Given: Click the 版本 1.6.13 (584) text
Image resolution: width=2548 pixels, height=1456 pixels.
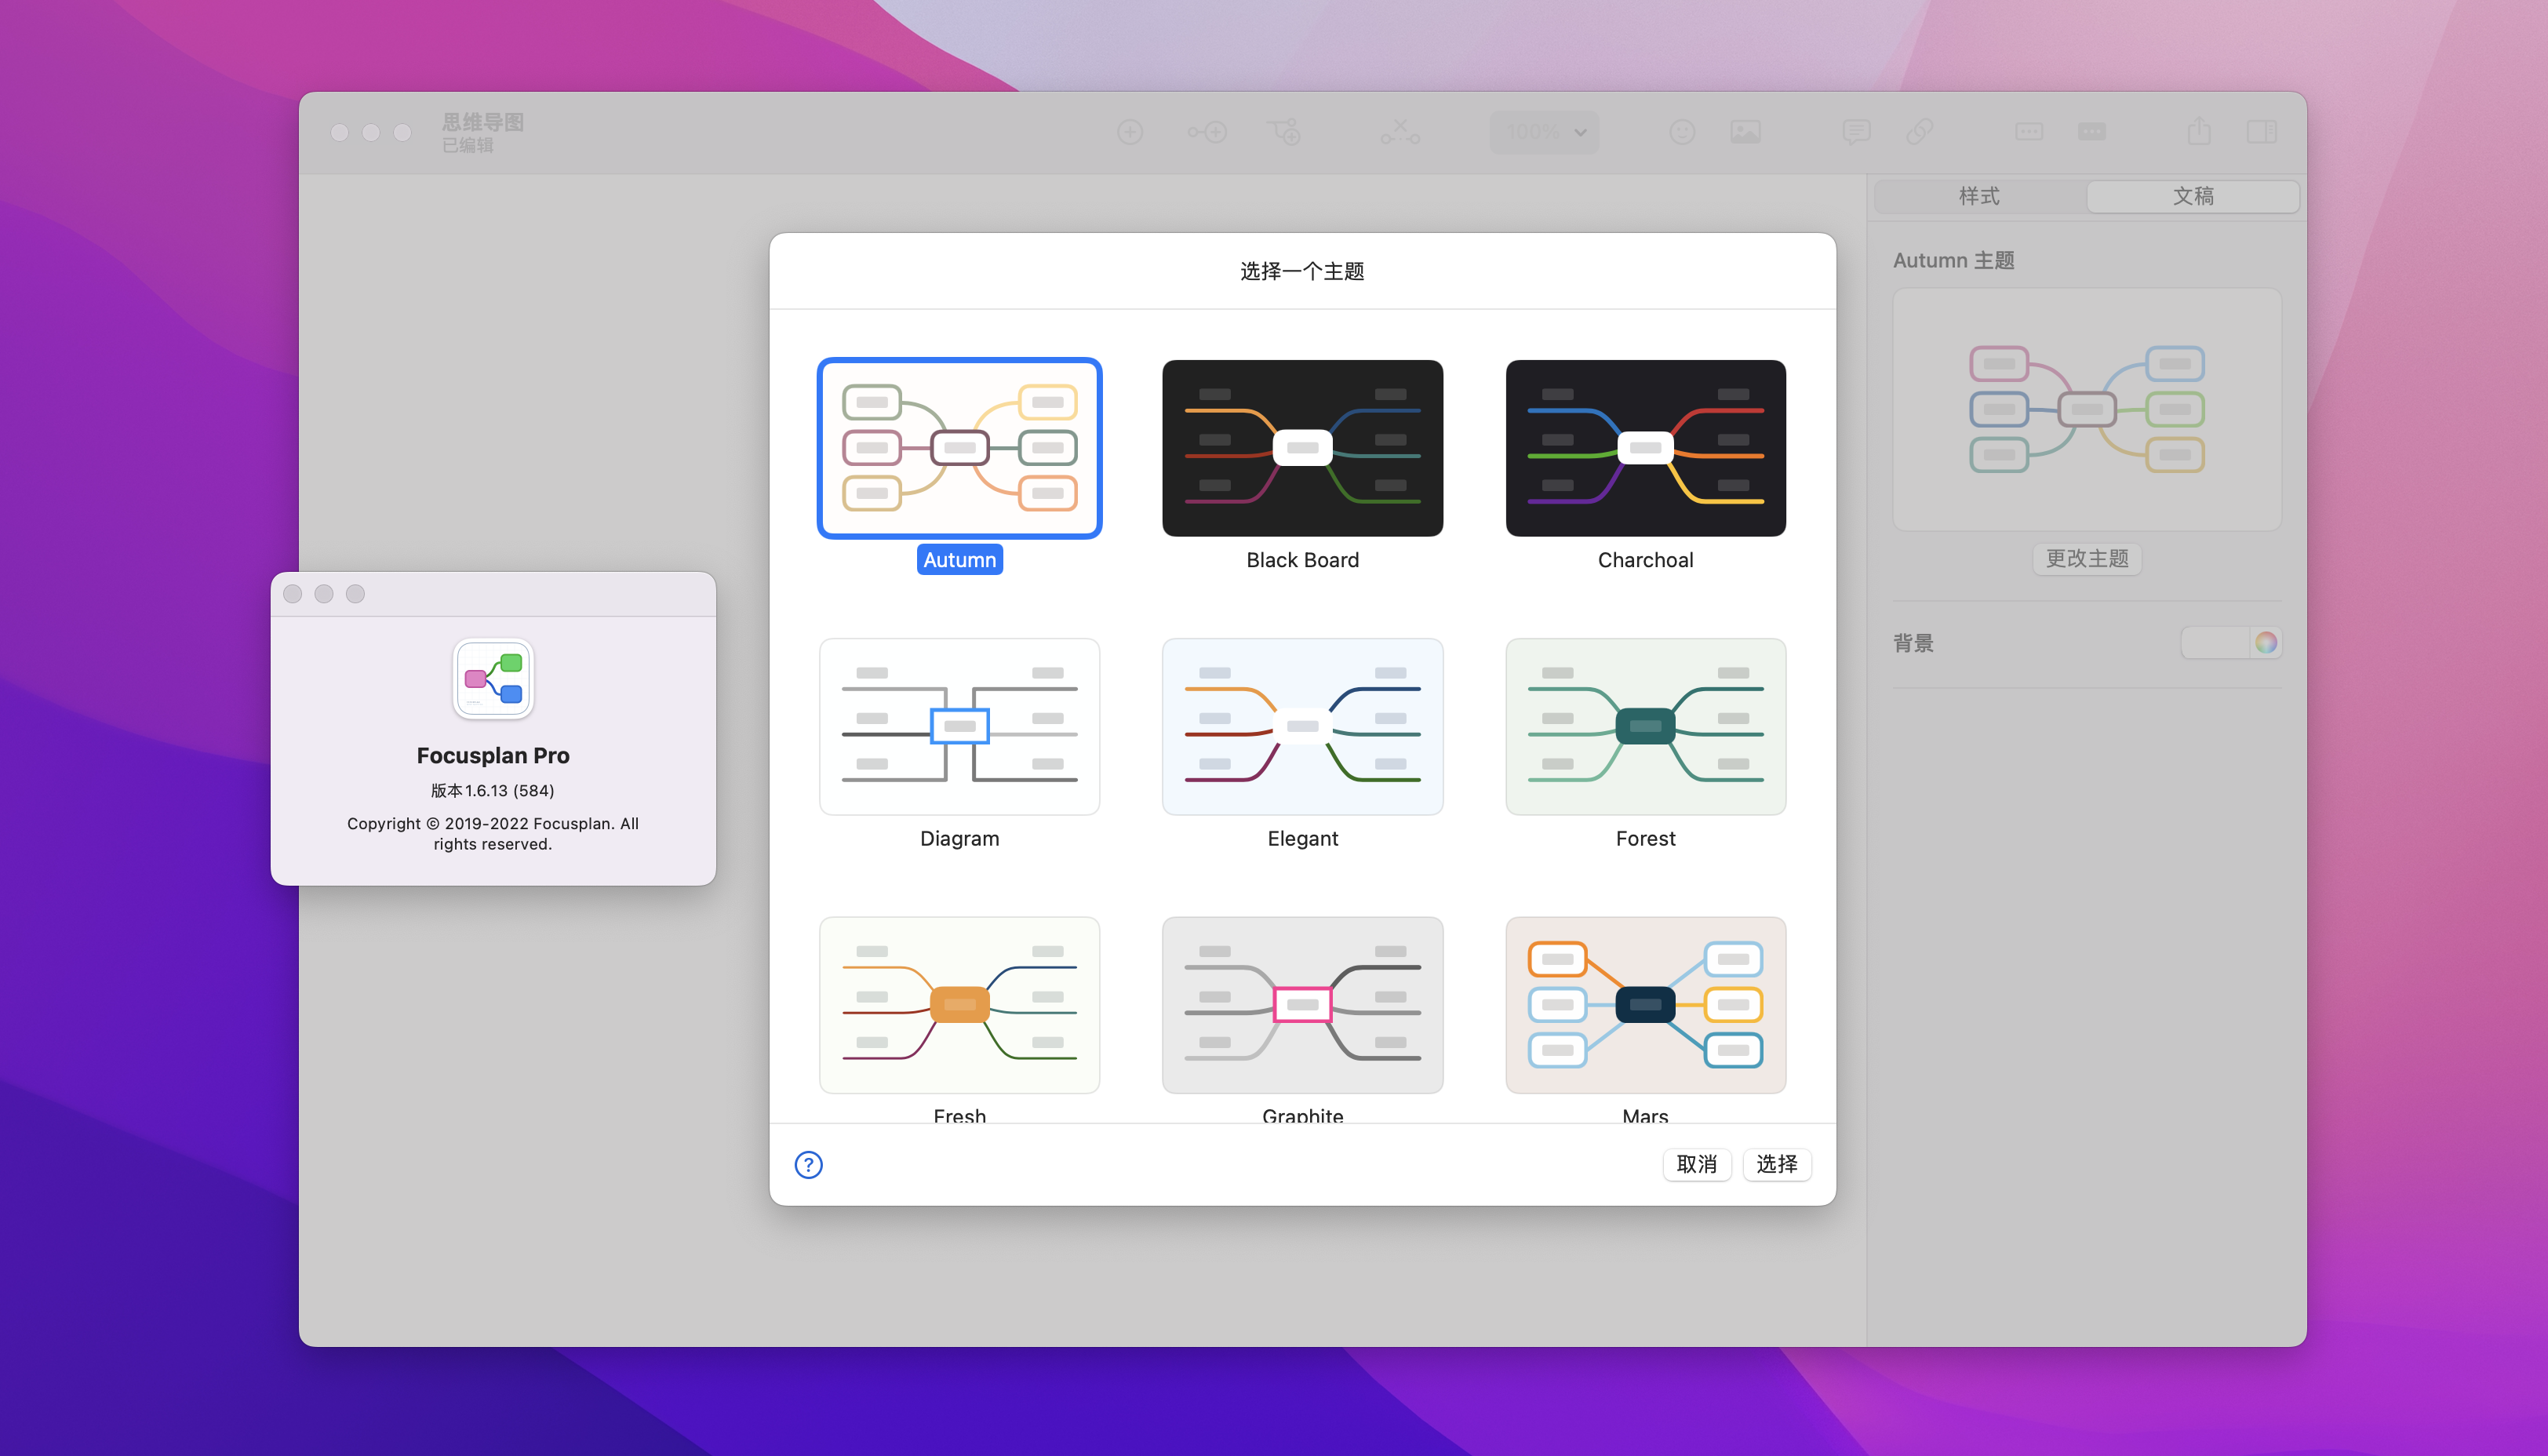Looking at the screenshot, I should 493,790.
